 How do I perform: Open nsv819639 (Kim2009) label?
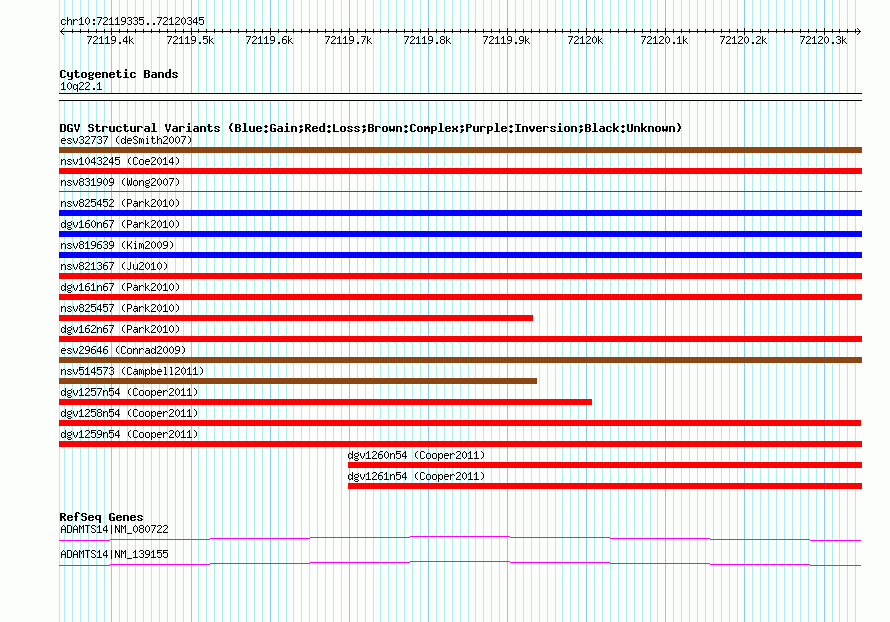[117, 245]
